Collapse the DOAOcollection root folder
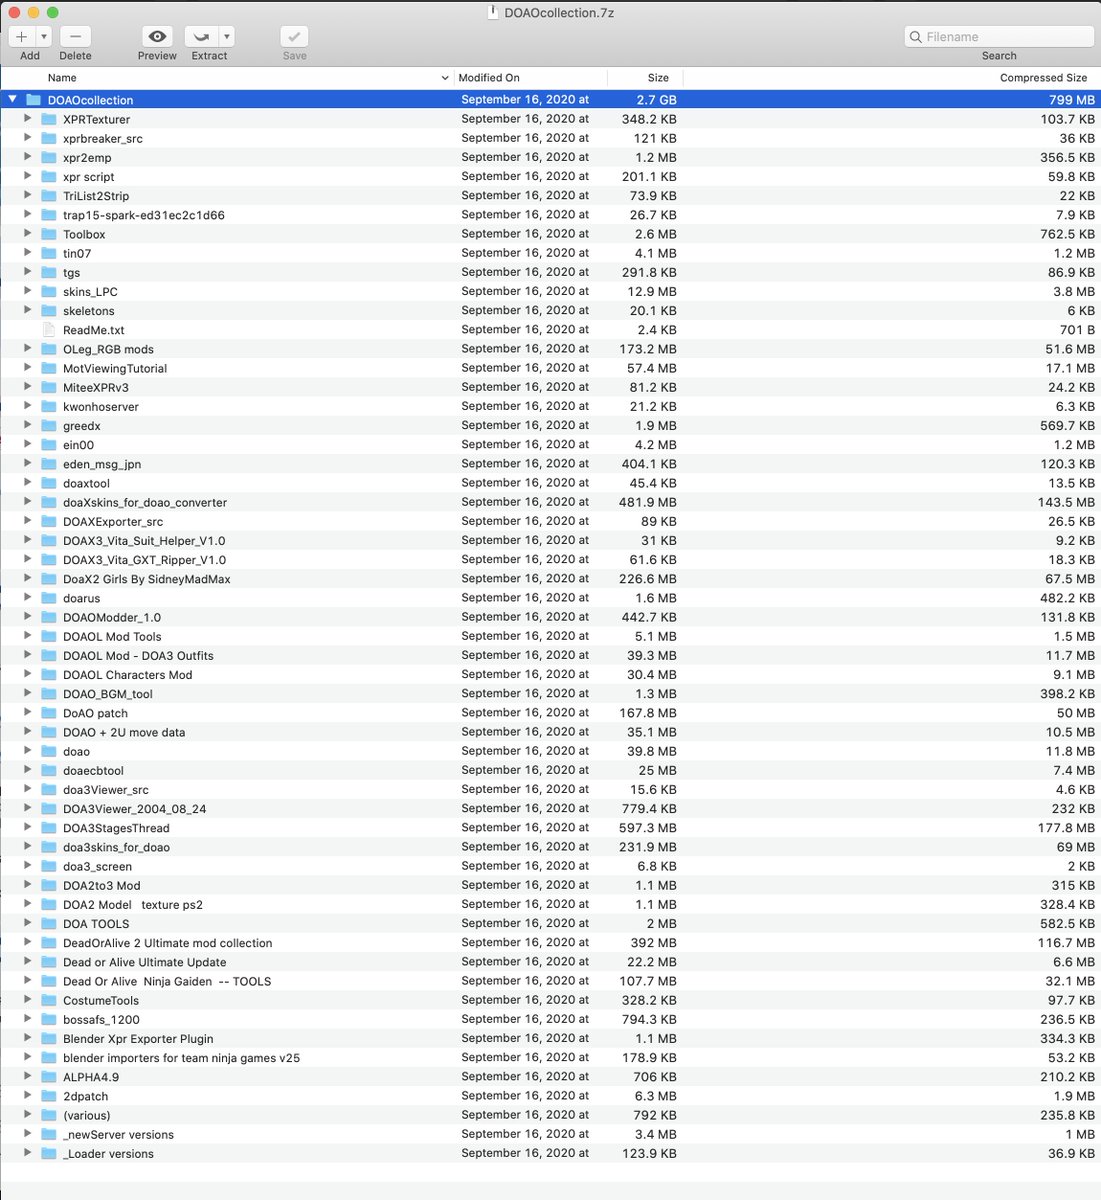 [x=12, y=100]
